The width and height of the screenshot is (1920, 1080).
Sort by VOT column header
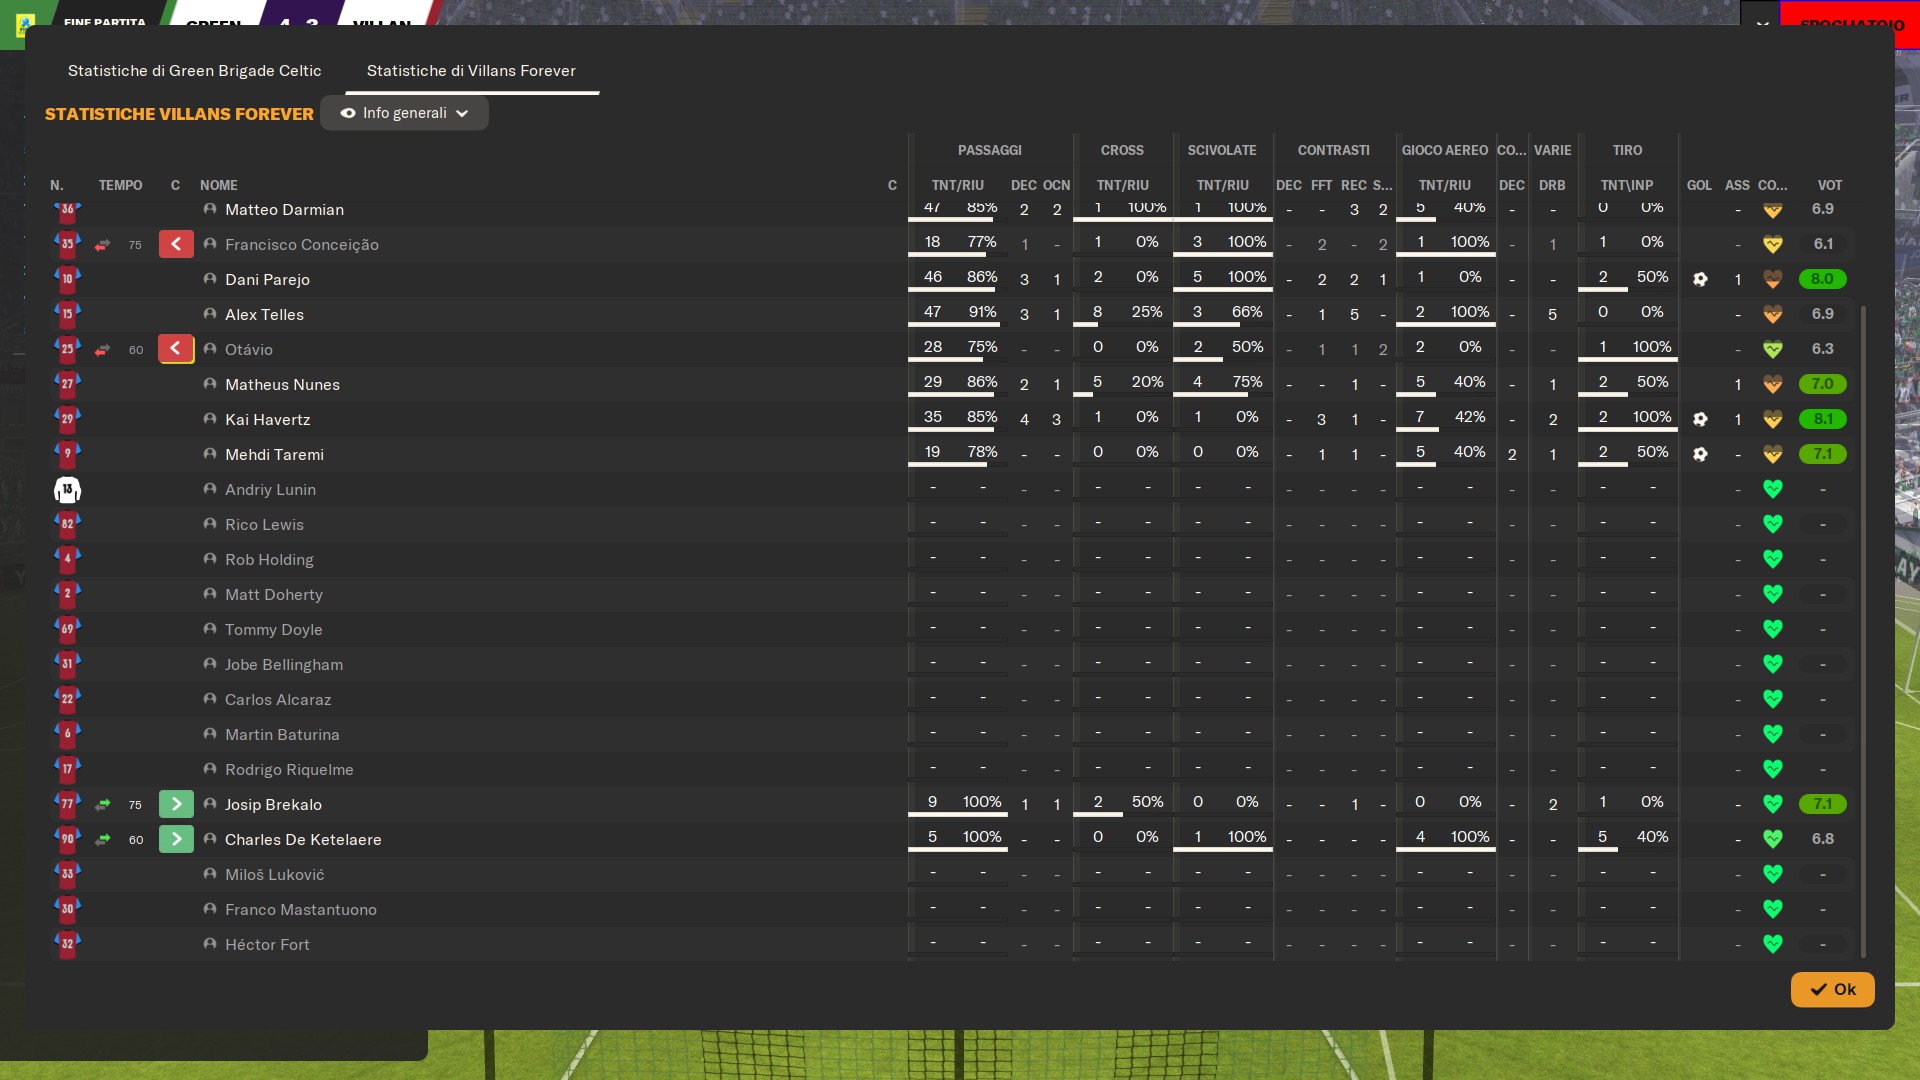tap(1829, 185)
